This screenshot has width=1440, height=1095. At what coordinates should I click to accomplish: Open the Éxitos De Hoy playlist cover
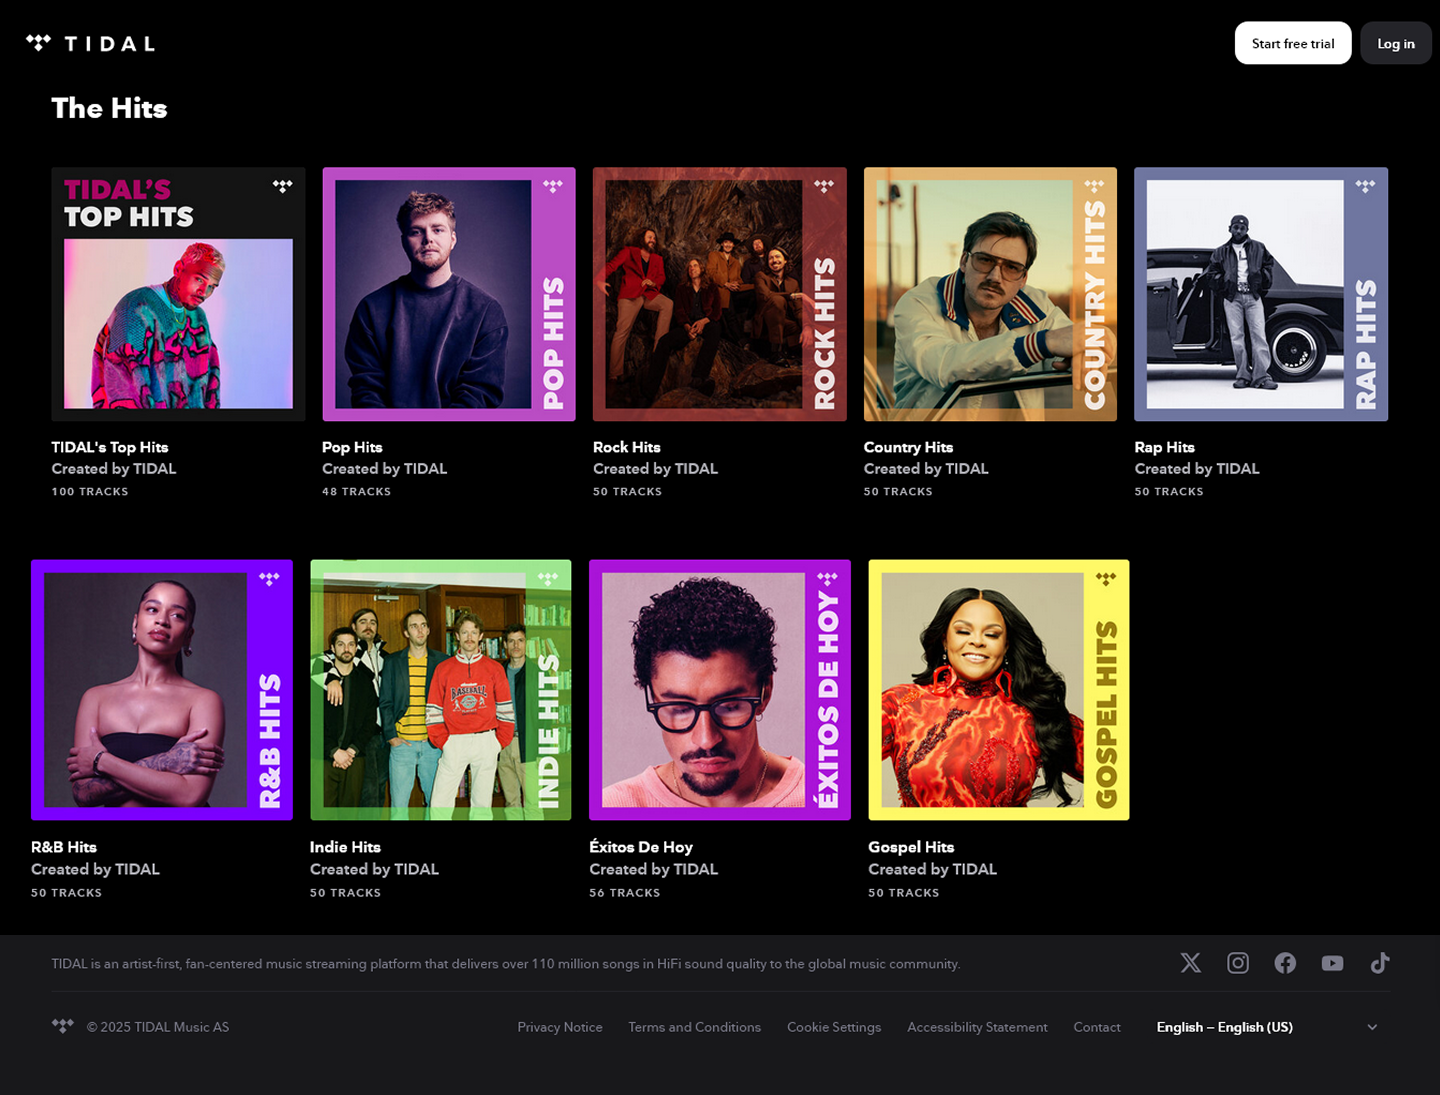coord(720,690)
